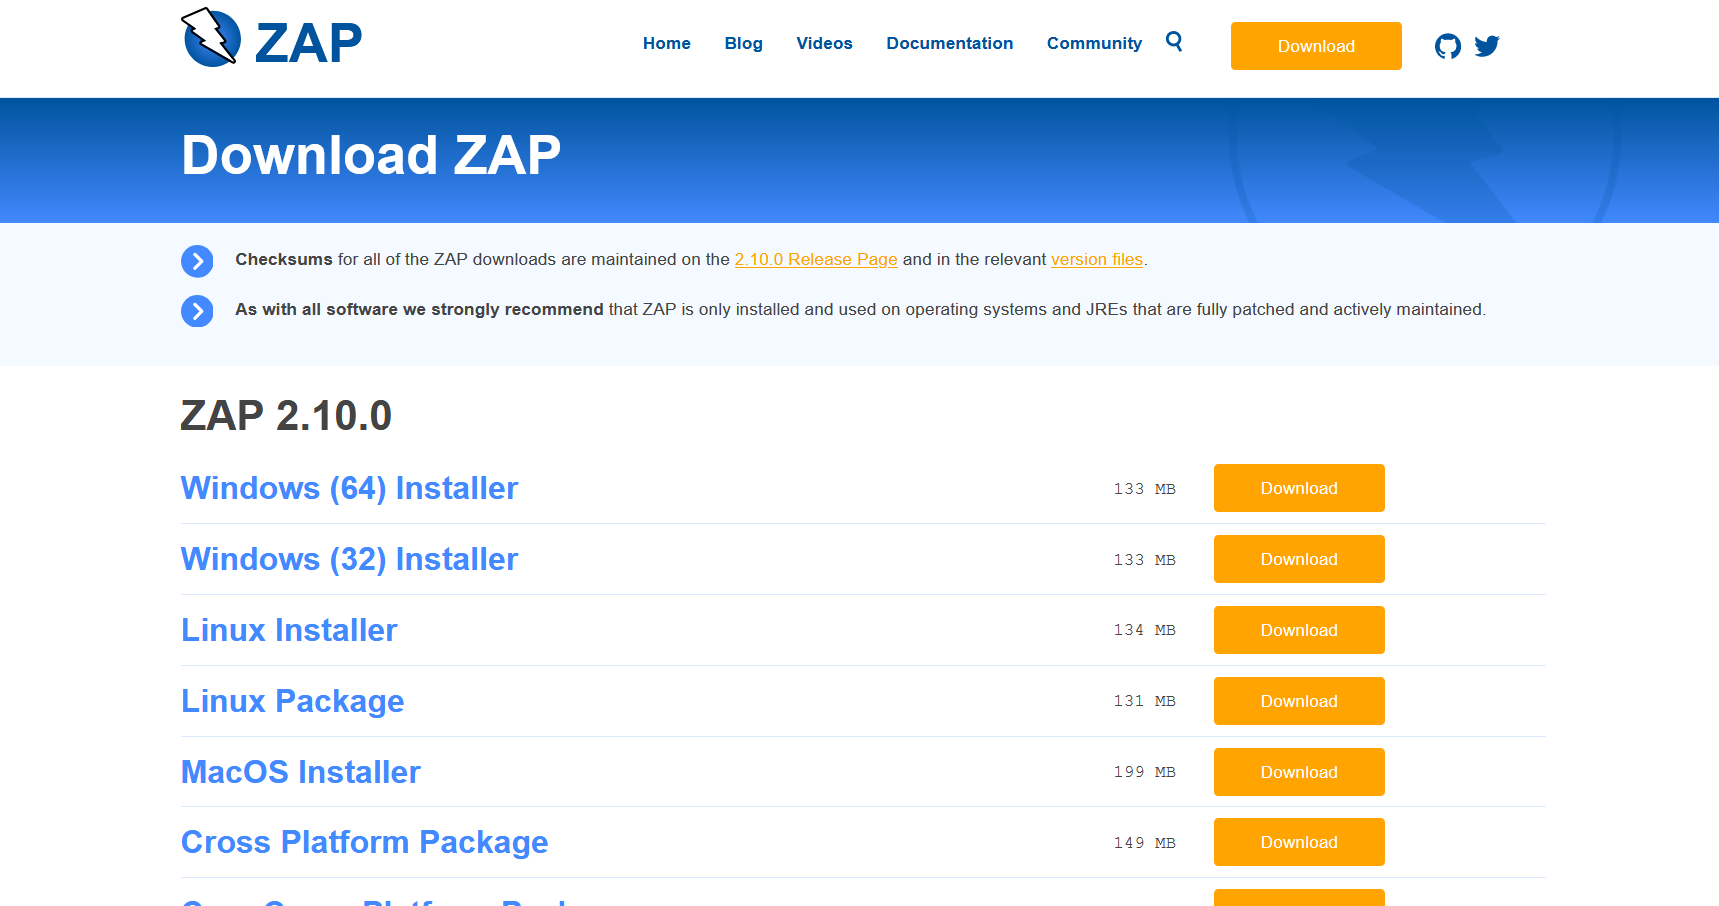Click the bold word Checksums
Image resolution: width=1719 pixels, height=906 pixels.
(x=284, y=259)
